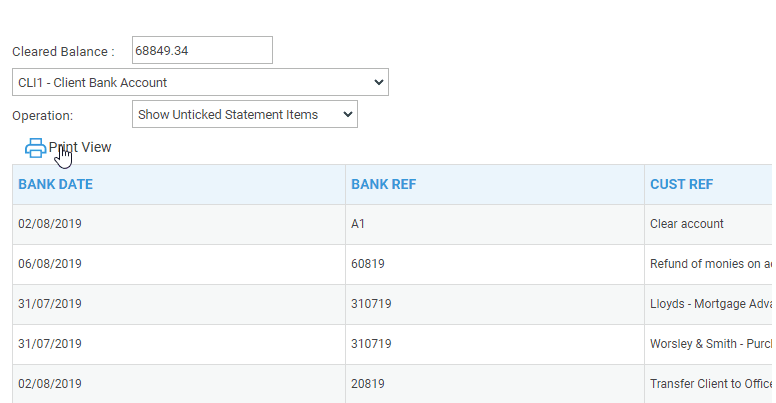Image resolution: width=776 pixels, height=403 pixels.
Task: Select the bank date in the A1 row
Action: tap(50, 224)
